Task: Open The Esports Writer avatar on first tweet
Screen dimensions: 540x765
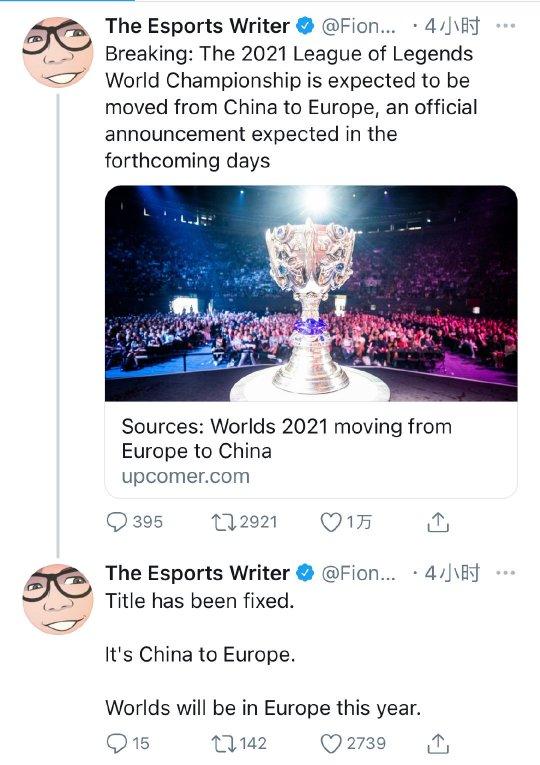Action: [x=58, y=52]
